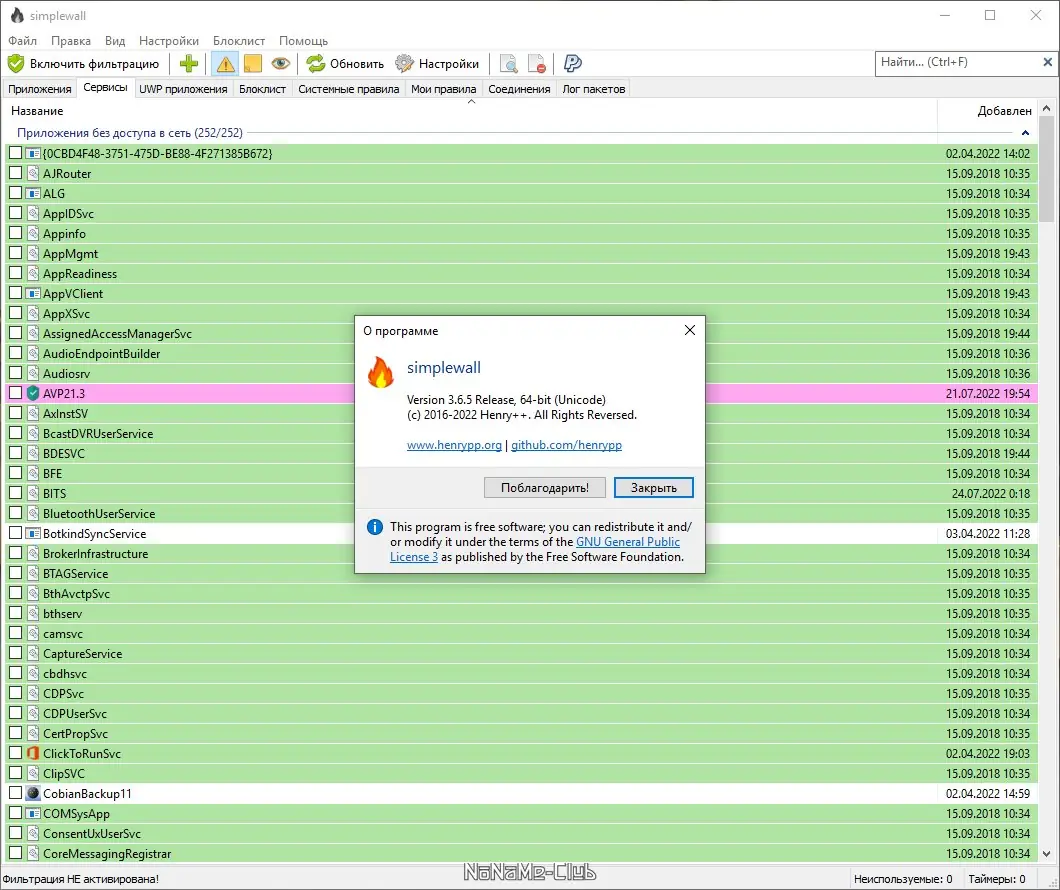
Task: Open the Лог пакетов tab
Action: (x=594, y=89)
